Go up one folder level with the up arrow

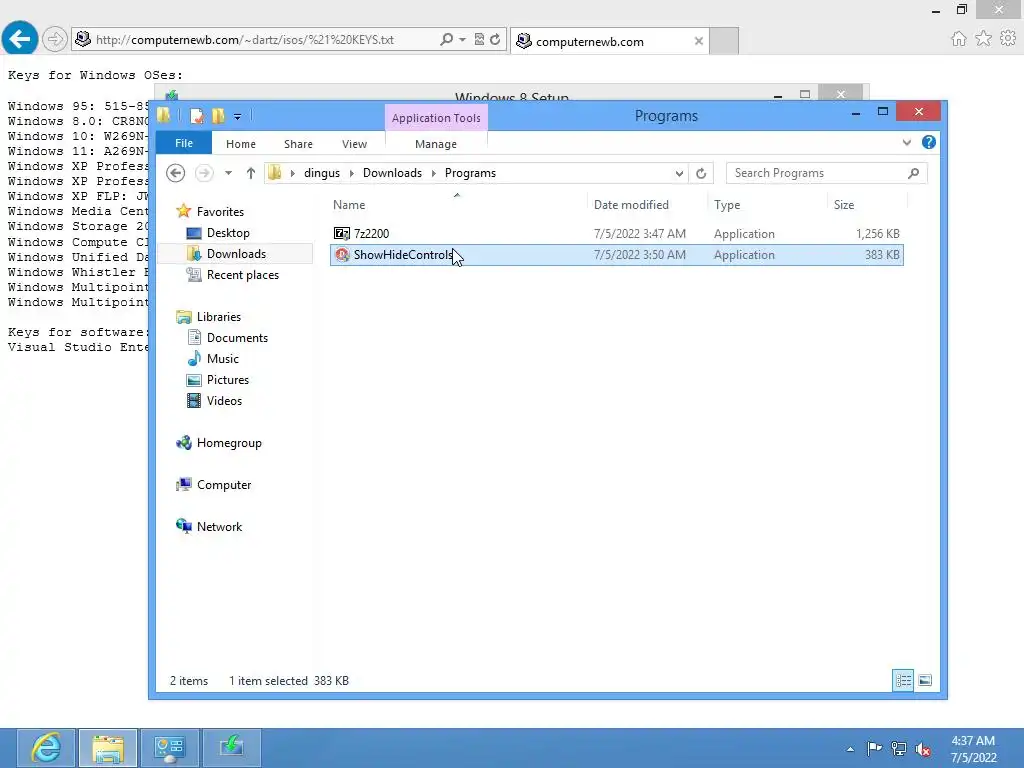[251, 173]
